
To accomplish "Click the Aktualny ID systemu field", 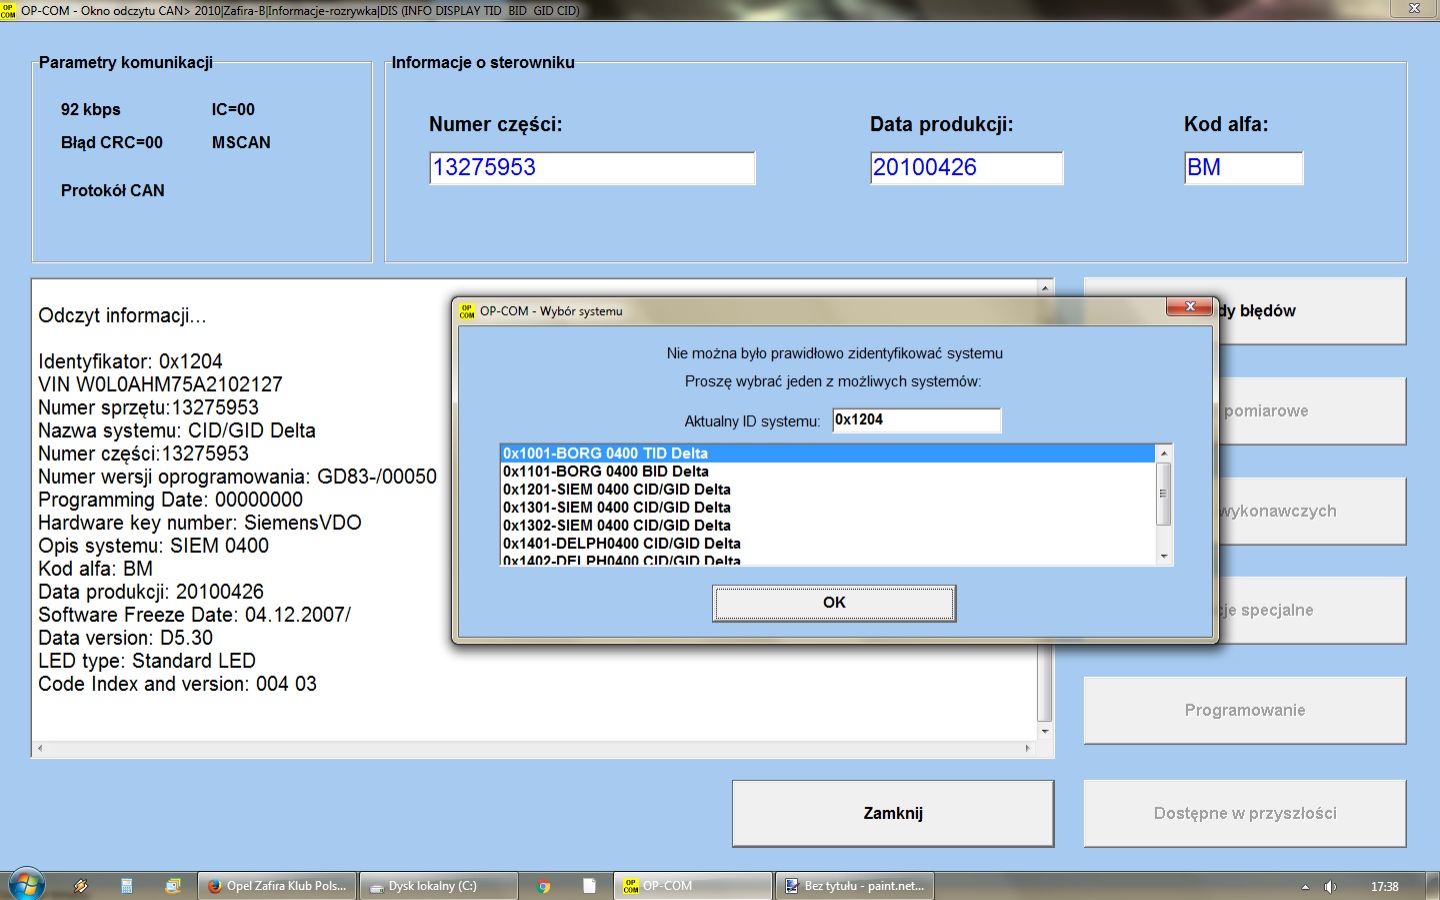I will click(x=916, y=420).
